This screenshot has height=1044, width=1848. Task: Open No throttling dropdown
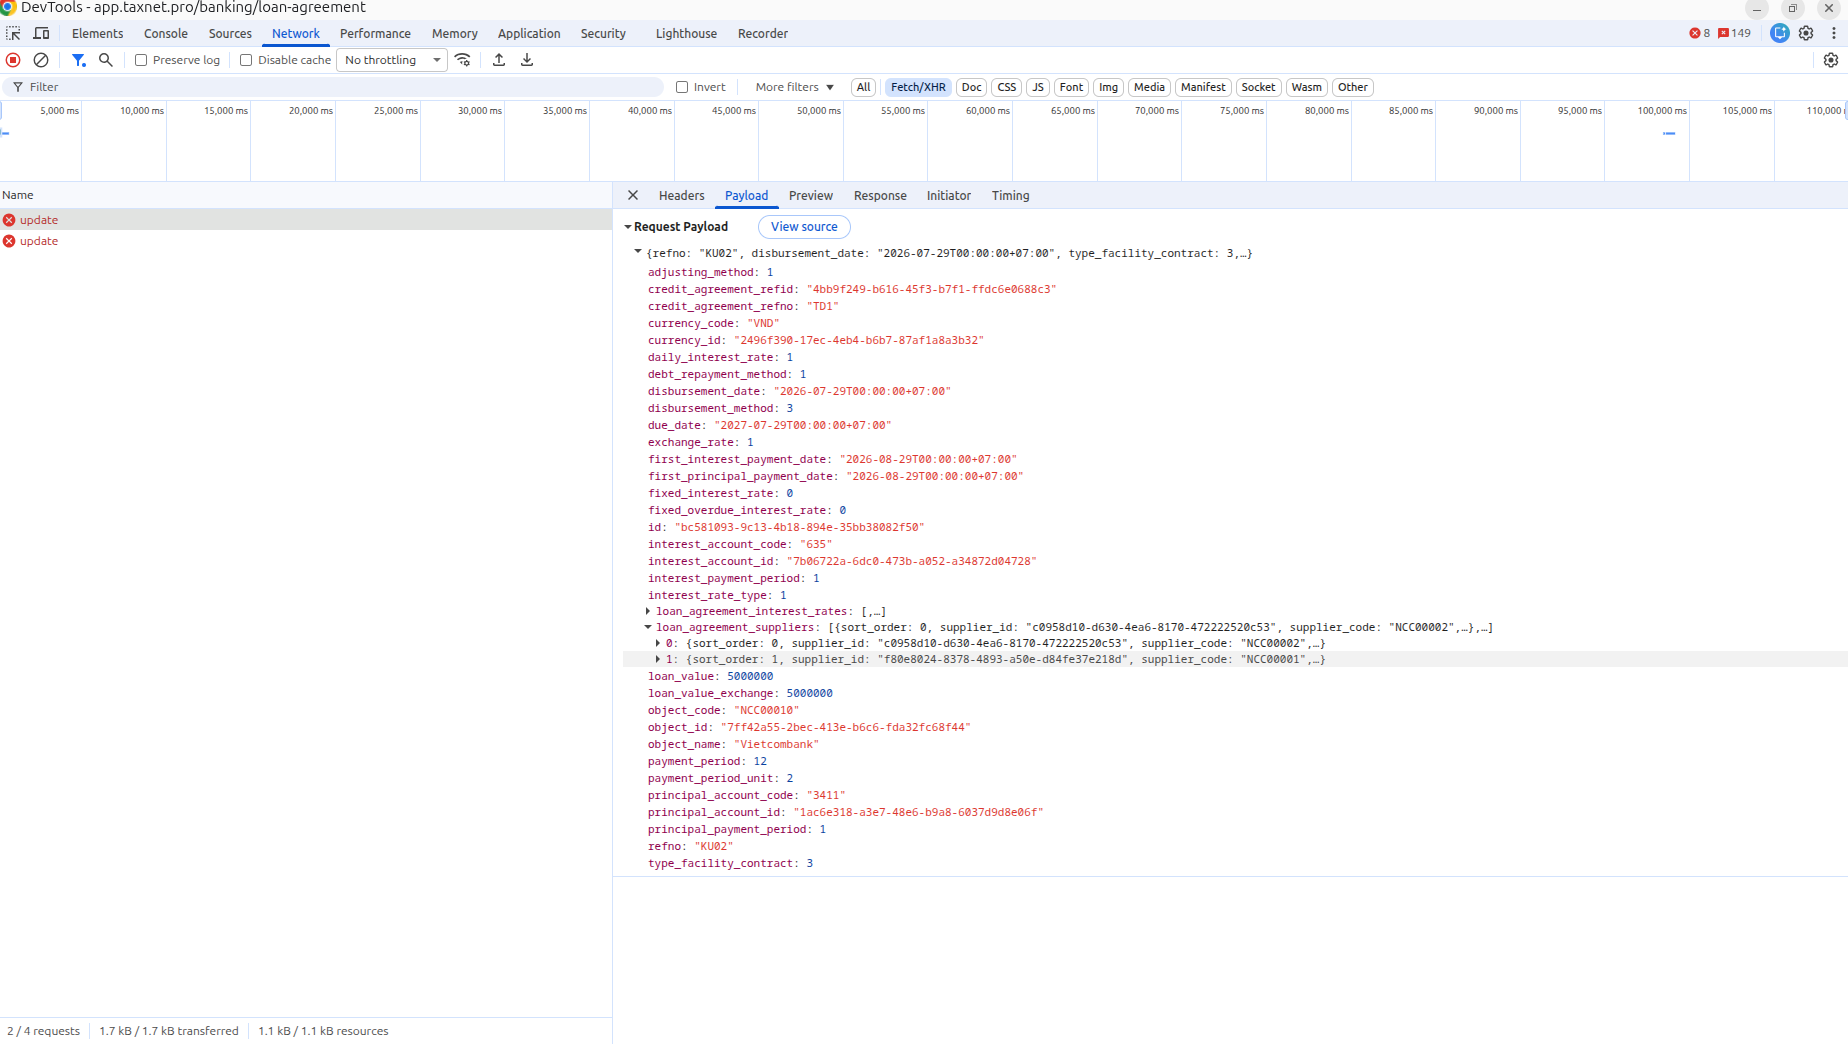(392, 60)
